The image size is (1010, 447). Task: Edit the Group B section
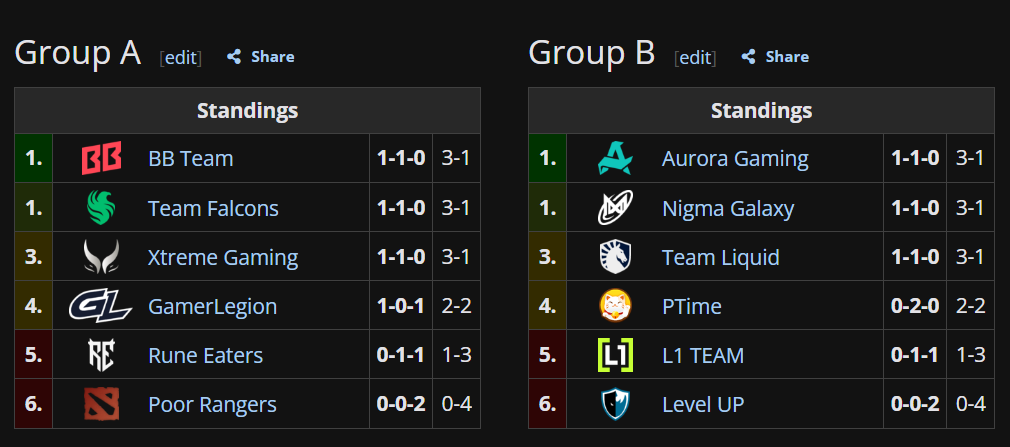tap(695, 57)
